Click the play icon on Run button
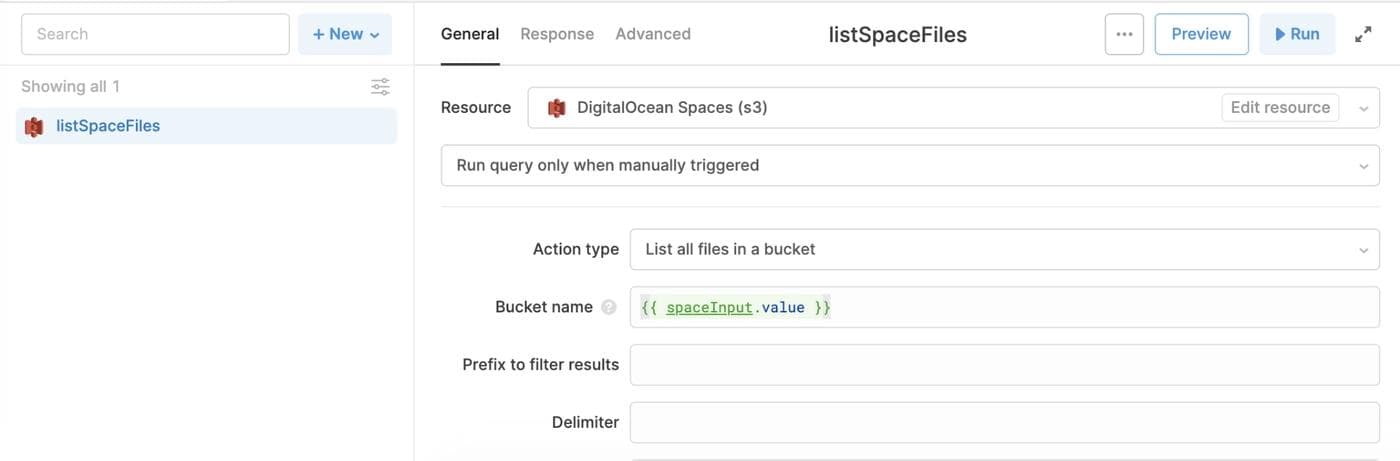This screenshot has width=1400, height=461. 1280,34
